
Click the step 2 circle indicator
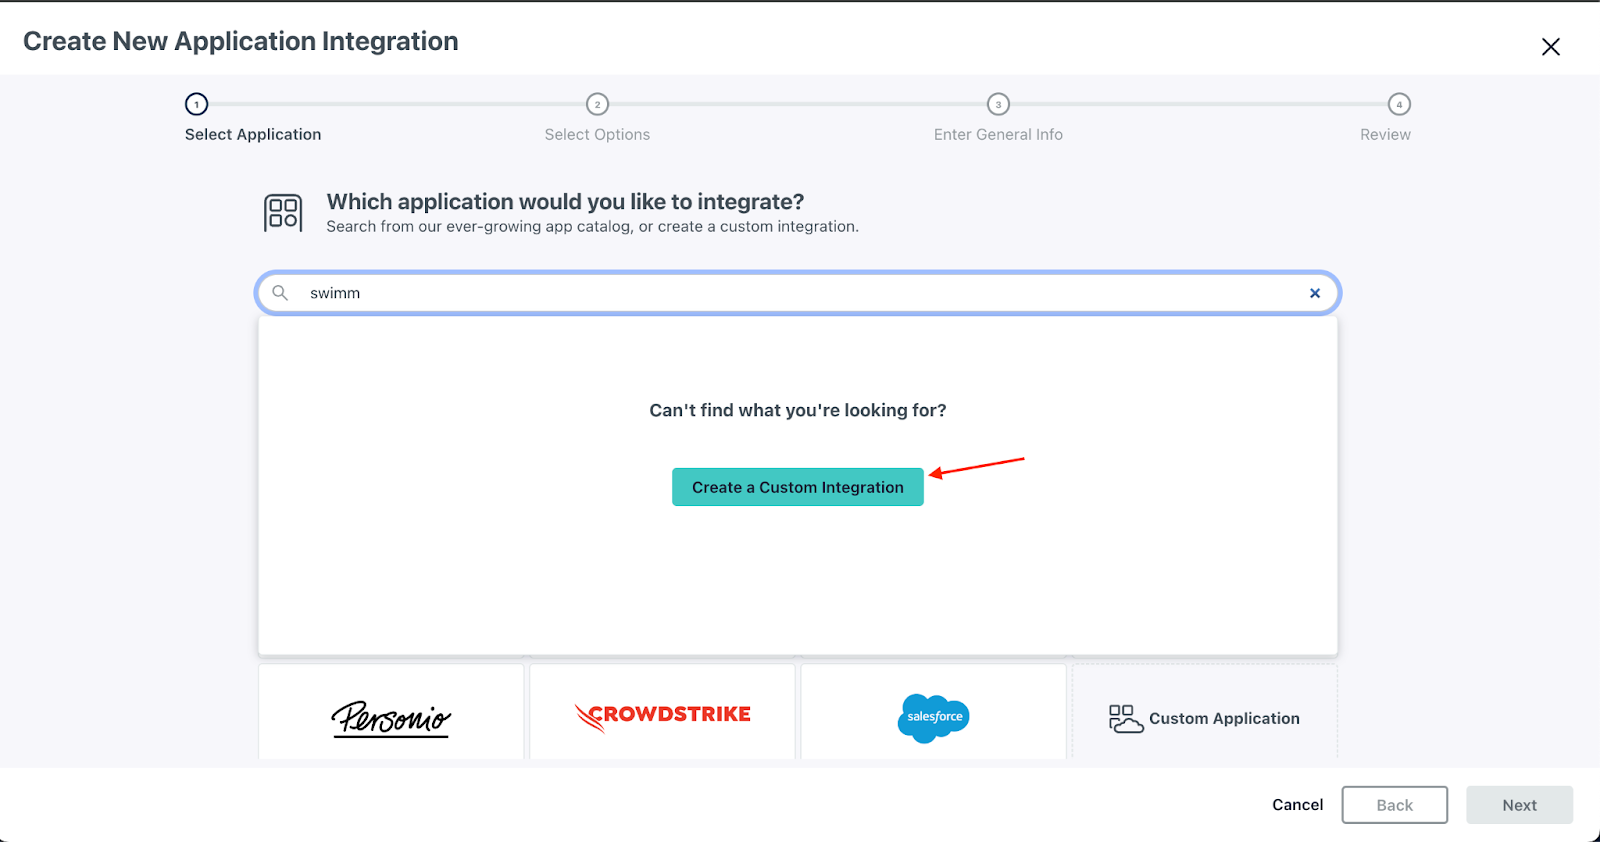[x=597, y=104]
